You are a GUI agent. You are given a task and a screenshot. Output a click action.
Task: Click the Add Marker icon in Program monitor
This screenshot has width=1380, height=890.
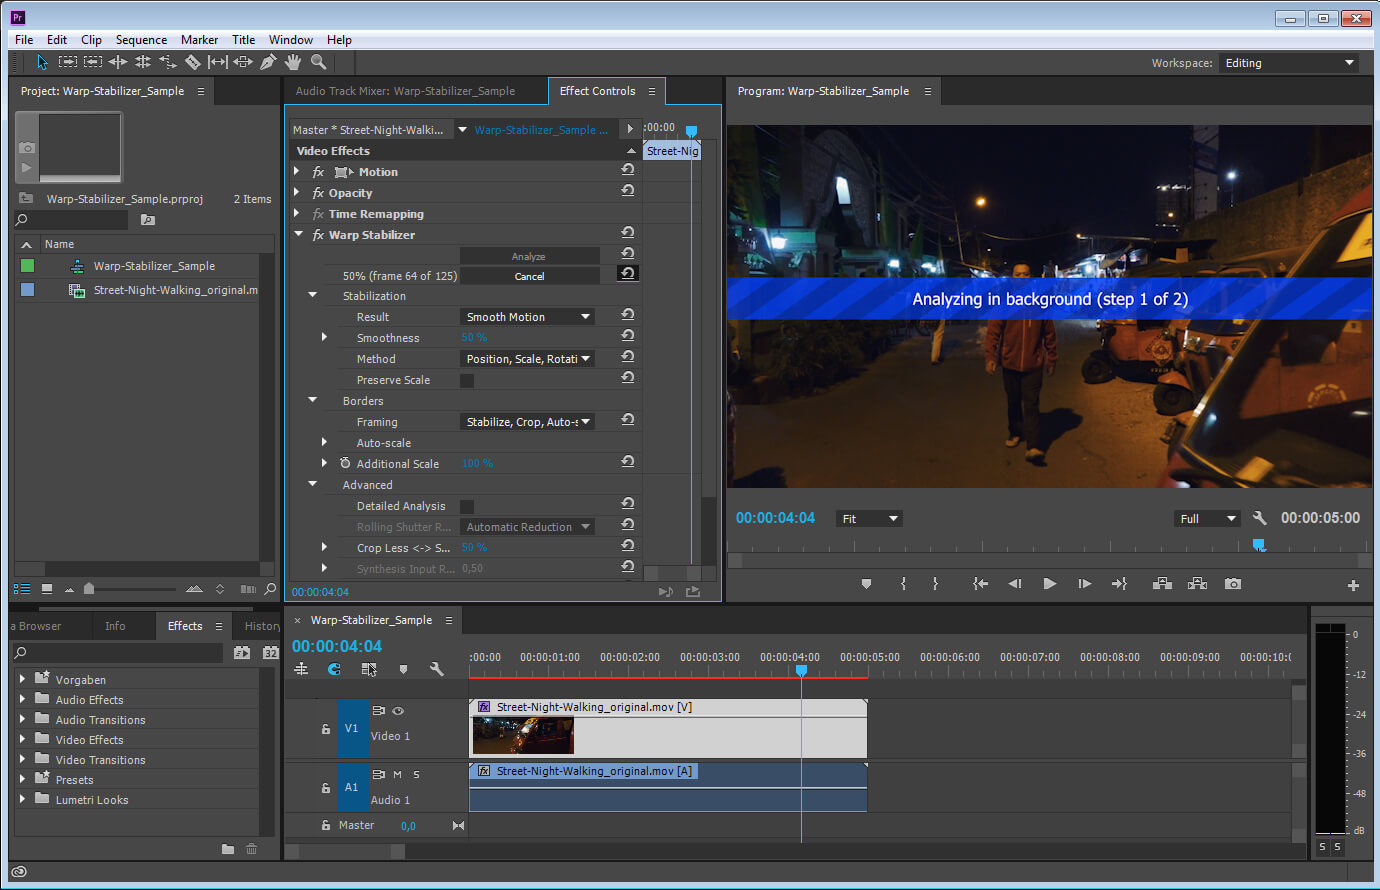[x=866, y=584]
